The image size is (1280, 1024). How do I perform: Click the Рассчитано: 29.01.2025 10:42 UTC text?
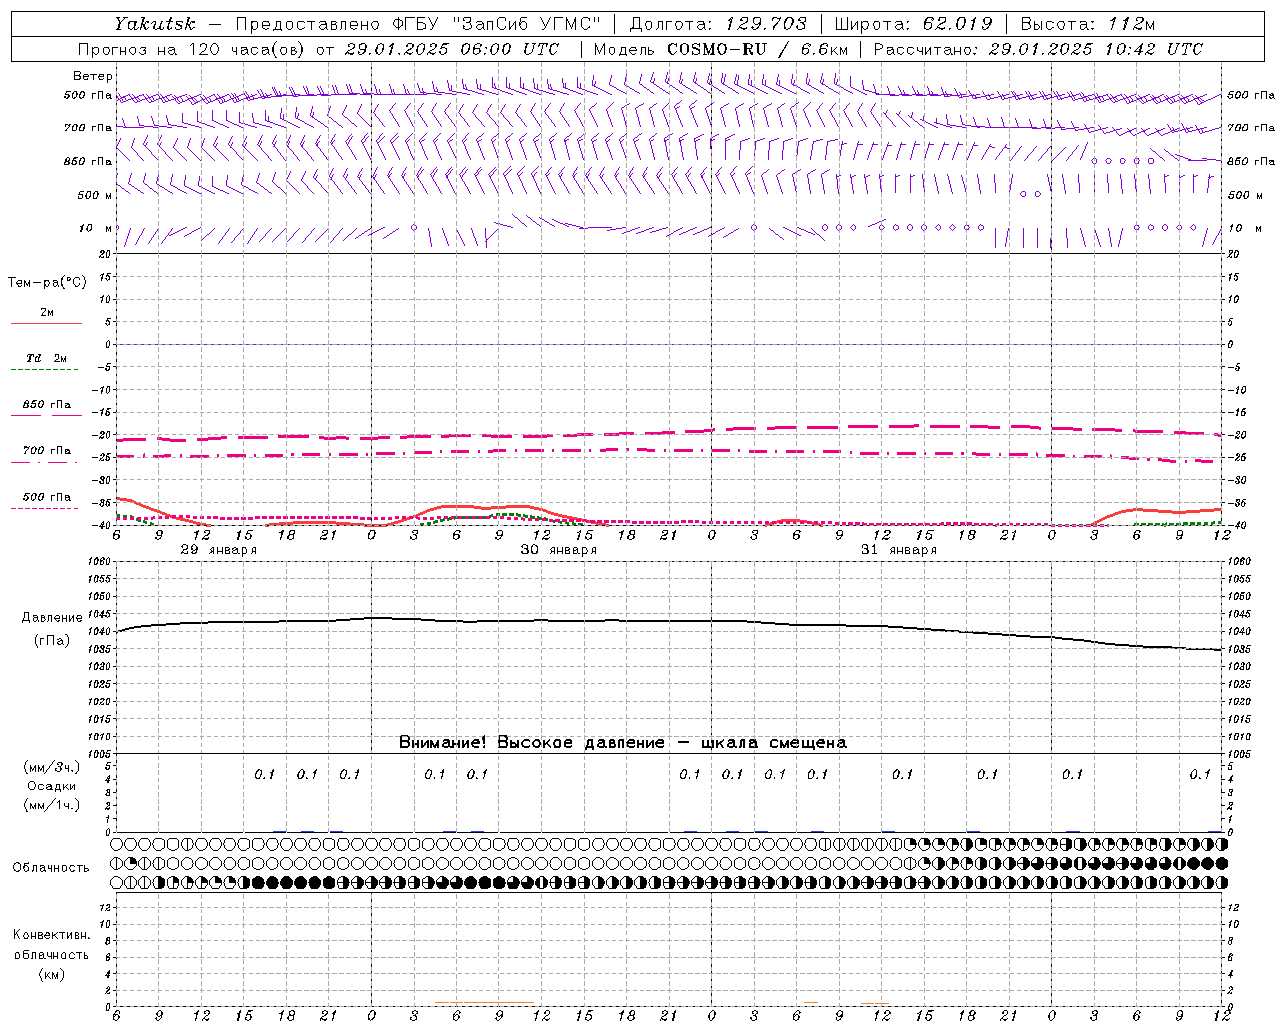coord(1038,49)
